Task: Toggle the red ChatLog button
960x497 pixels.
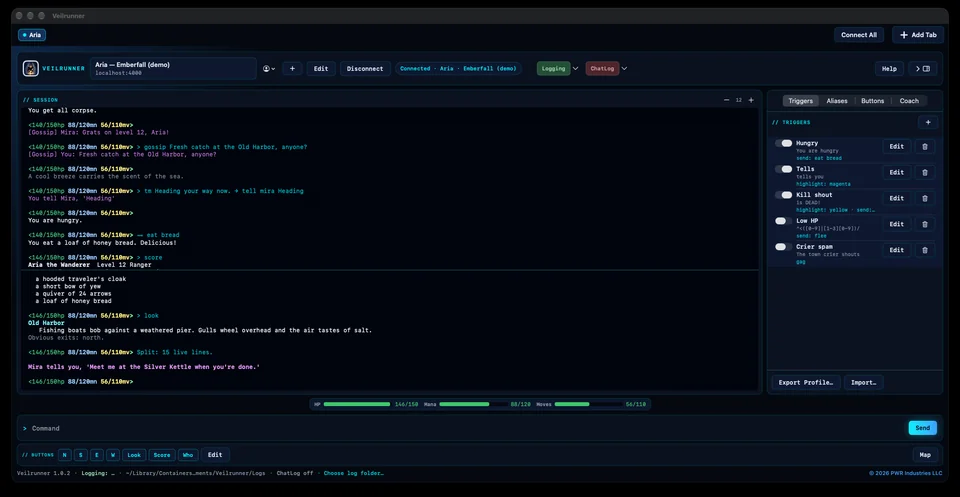Action: (602, 69)
